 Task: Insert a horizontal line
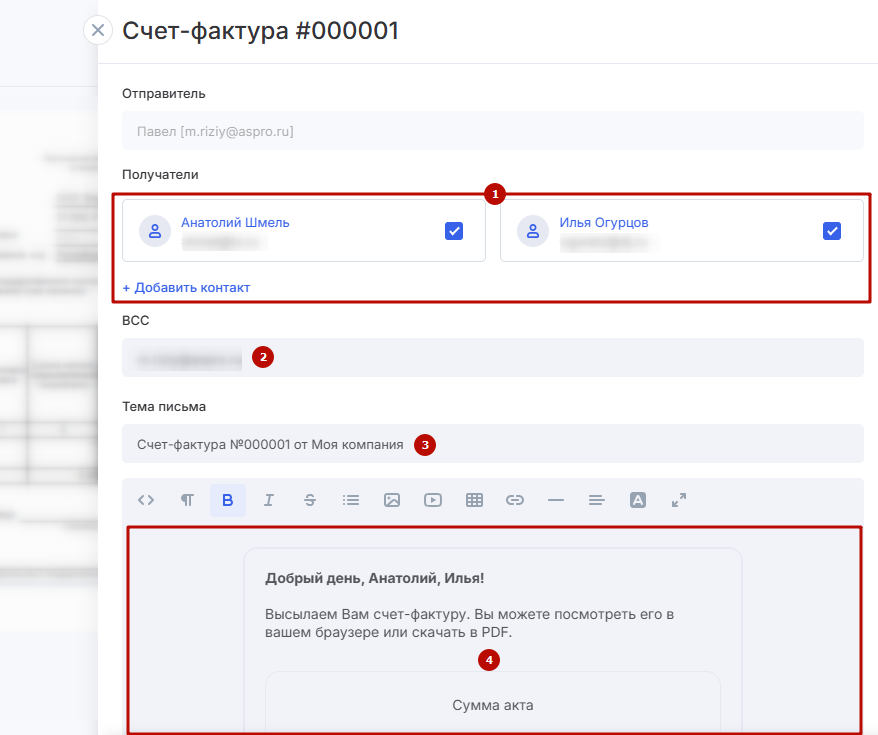pyautogui.click(x=556, y=500)
